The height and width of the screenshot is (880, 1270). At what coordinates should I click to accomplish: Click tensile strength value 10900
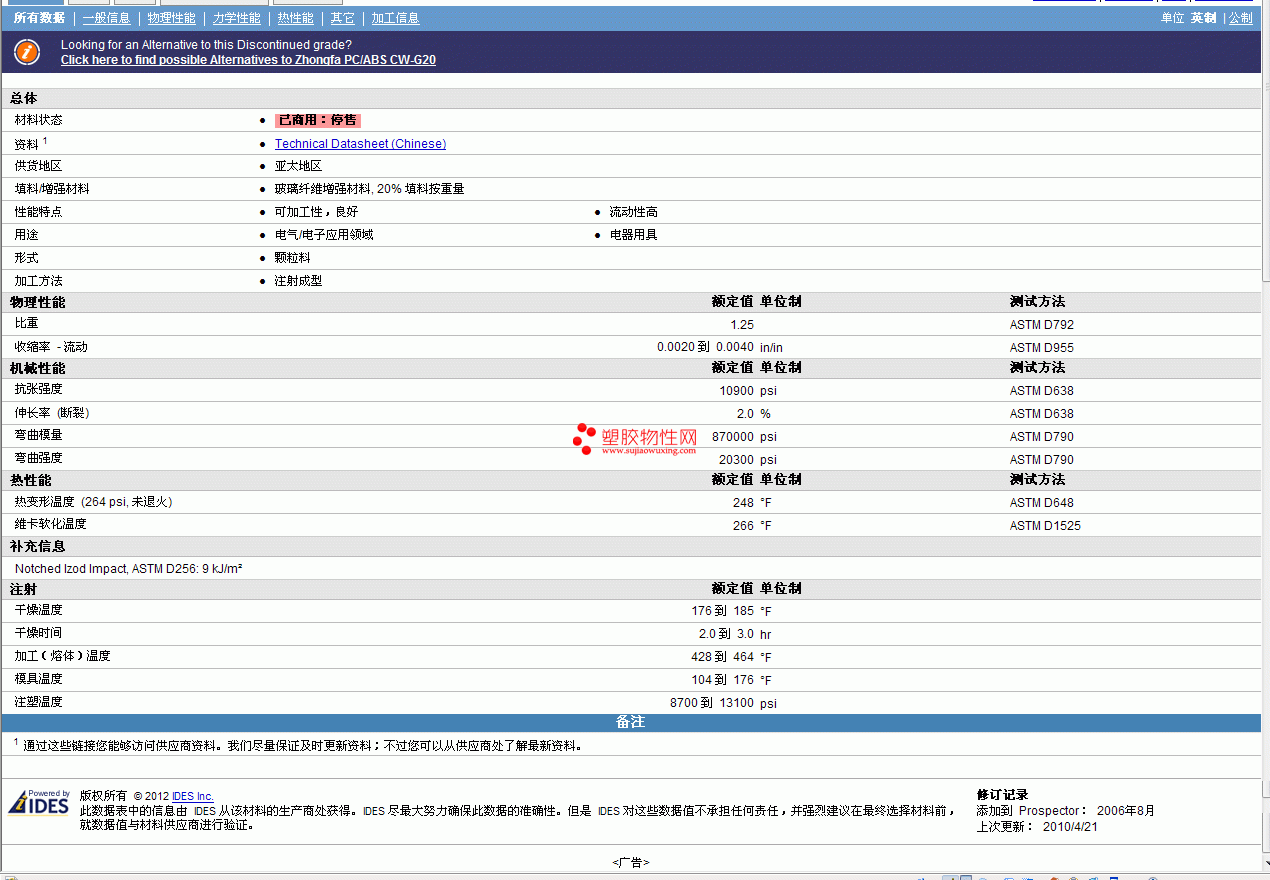pos(737,391)
